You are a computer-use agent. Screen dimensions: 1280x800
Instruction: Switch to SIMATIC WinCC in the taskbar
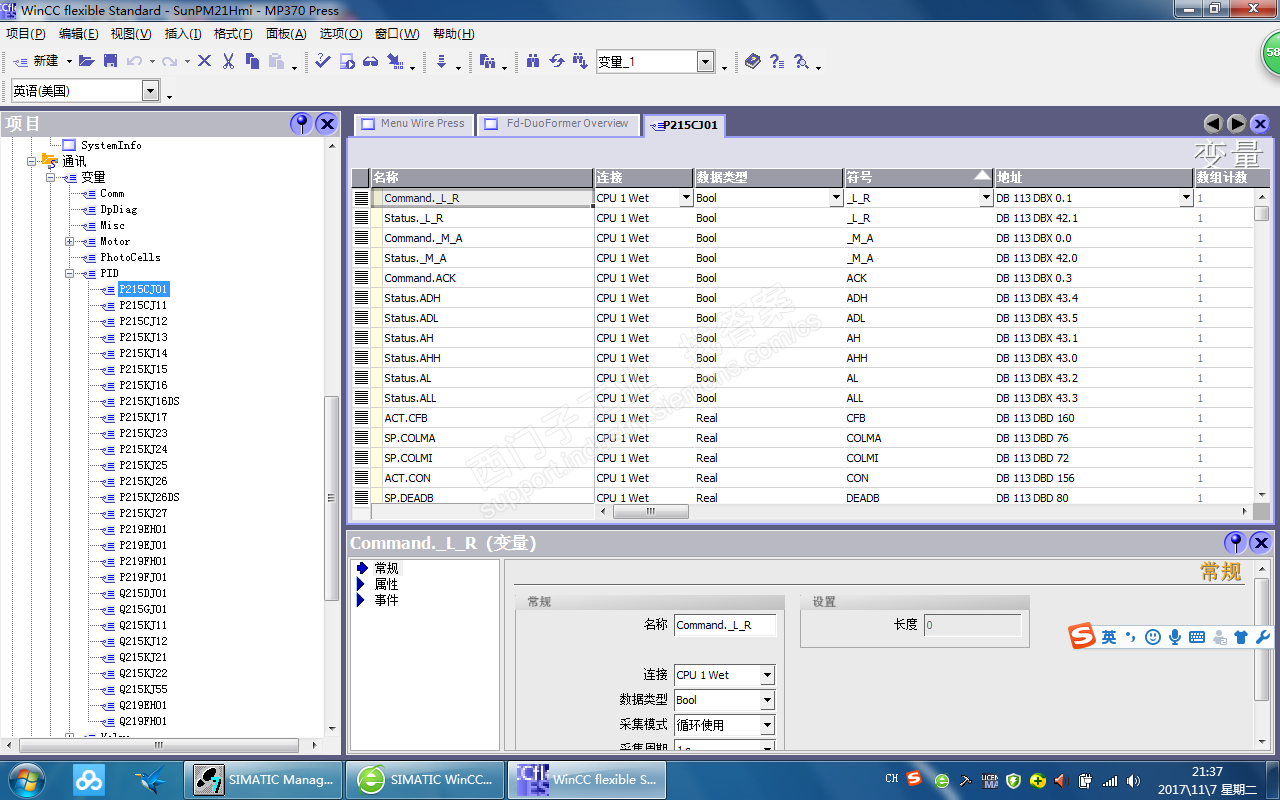click(427, 779)
